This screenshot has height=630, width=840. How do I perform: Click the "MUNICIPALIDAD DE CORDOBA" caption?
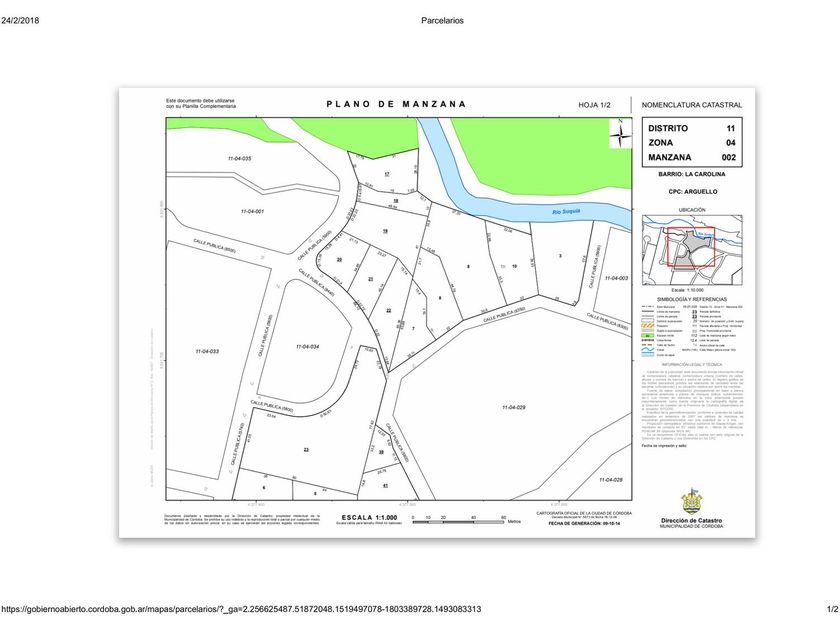pos(691,526)
